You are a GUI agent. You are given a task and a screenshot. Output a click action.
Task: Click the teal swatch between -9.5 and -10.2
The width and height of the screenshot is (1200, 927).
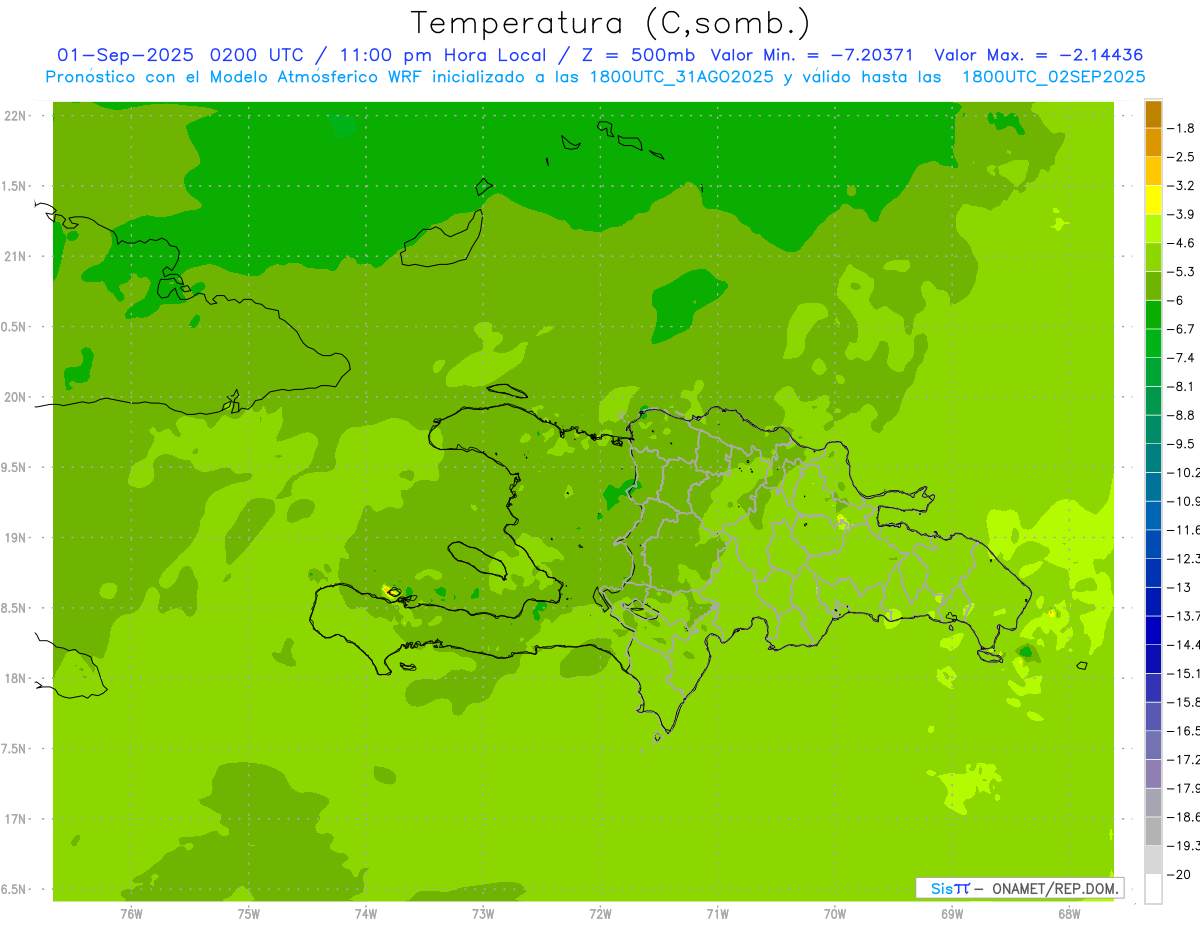[1153, 458]
